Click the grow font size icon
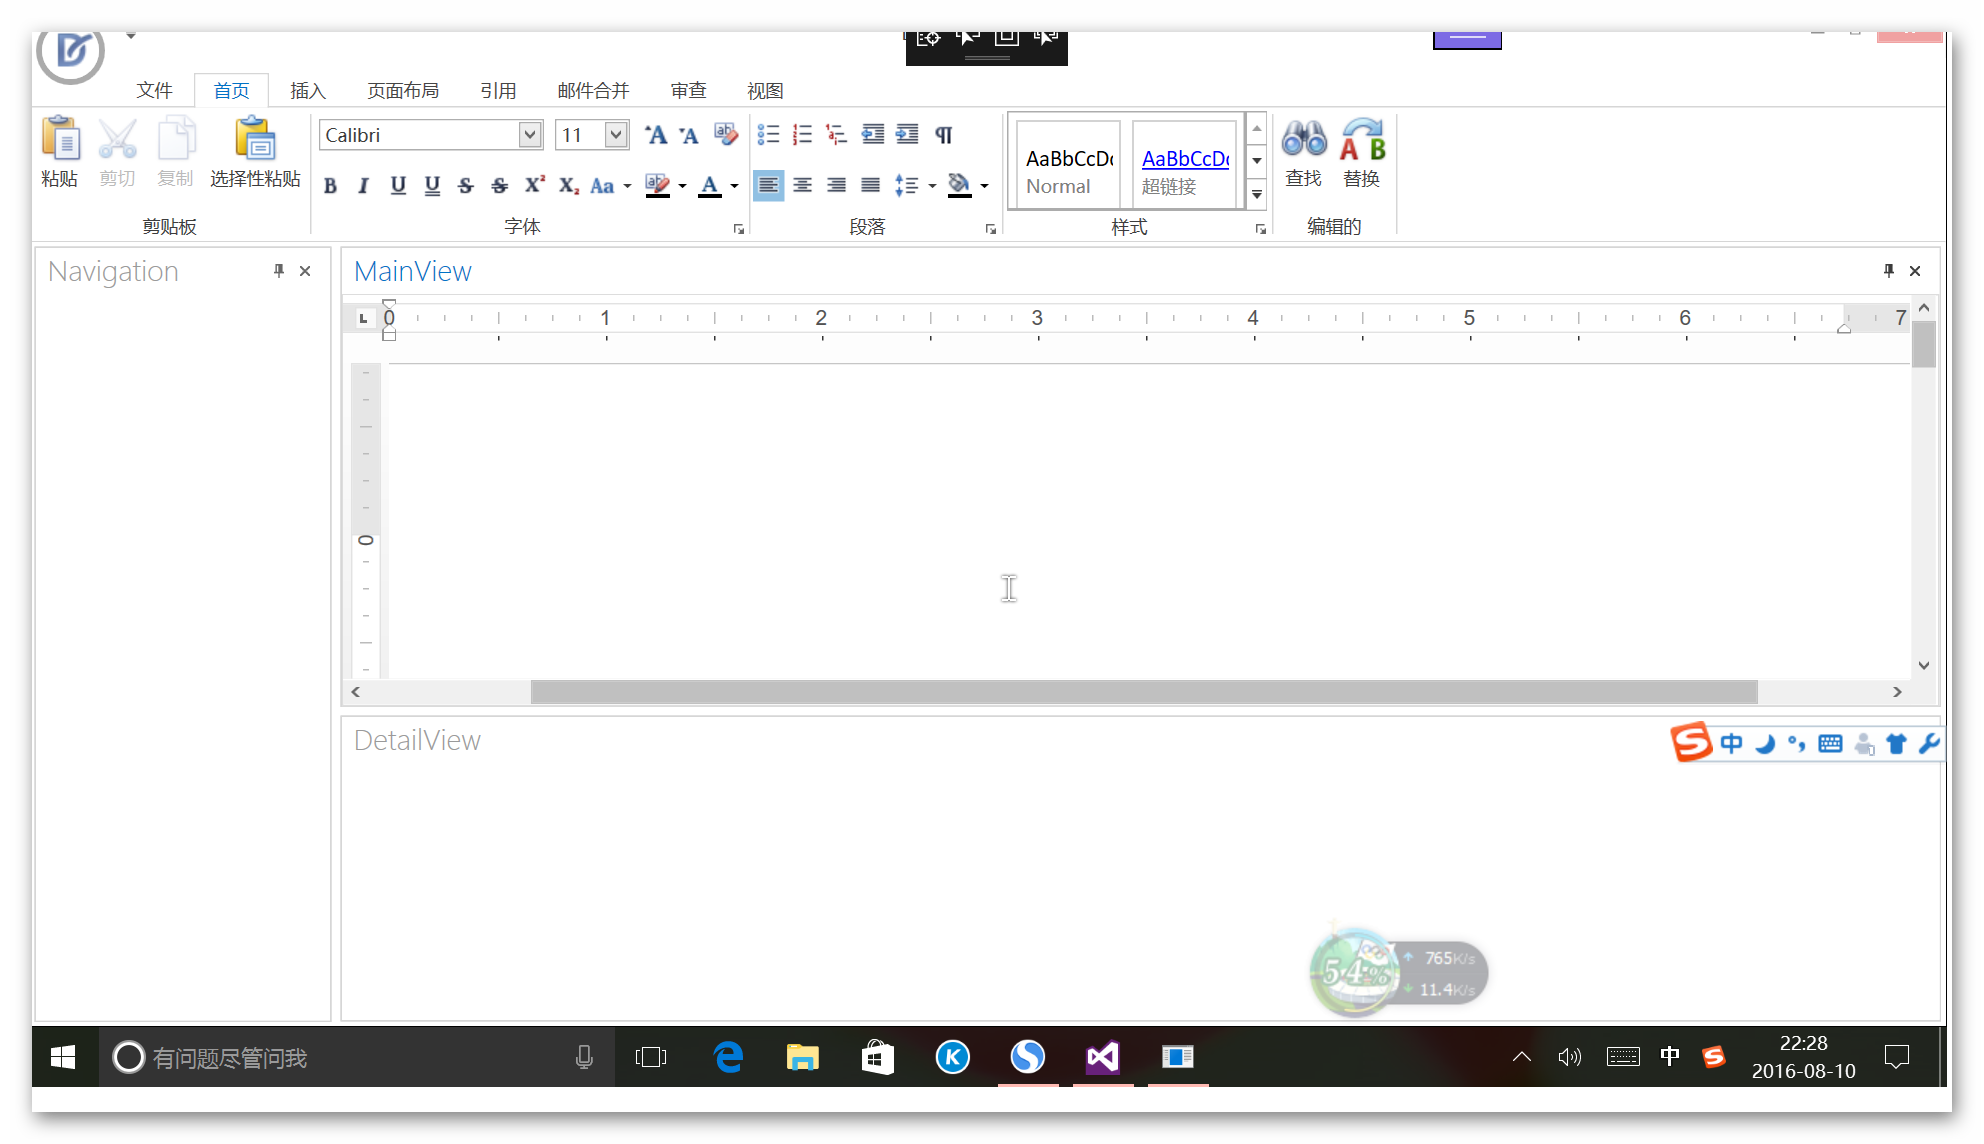This screenshot has width=1984, height=1144. [655, 134]
